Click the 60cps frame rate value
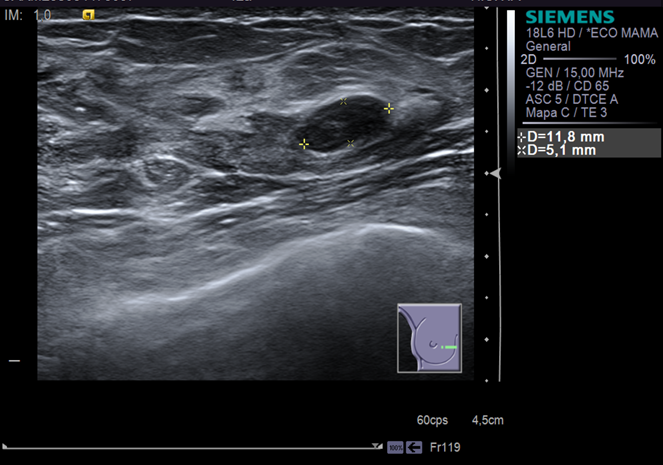 (432, 420)
